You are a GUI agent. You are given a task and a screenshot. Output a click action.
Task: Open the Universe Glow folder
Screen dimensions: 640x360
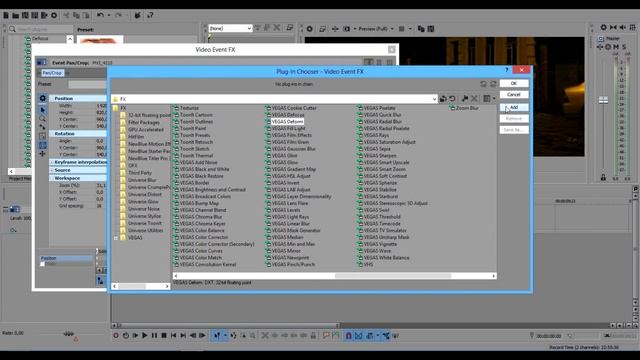[x=143, y=202]
